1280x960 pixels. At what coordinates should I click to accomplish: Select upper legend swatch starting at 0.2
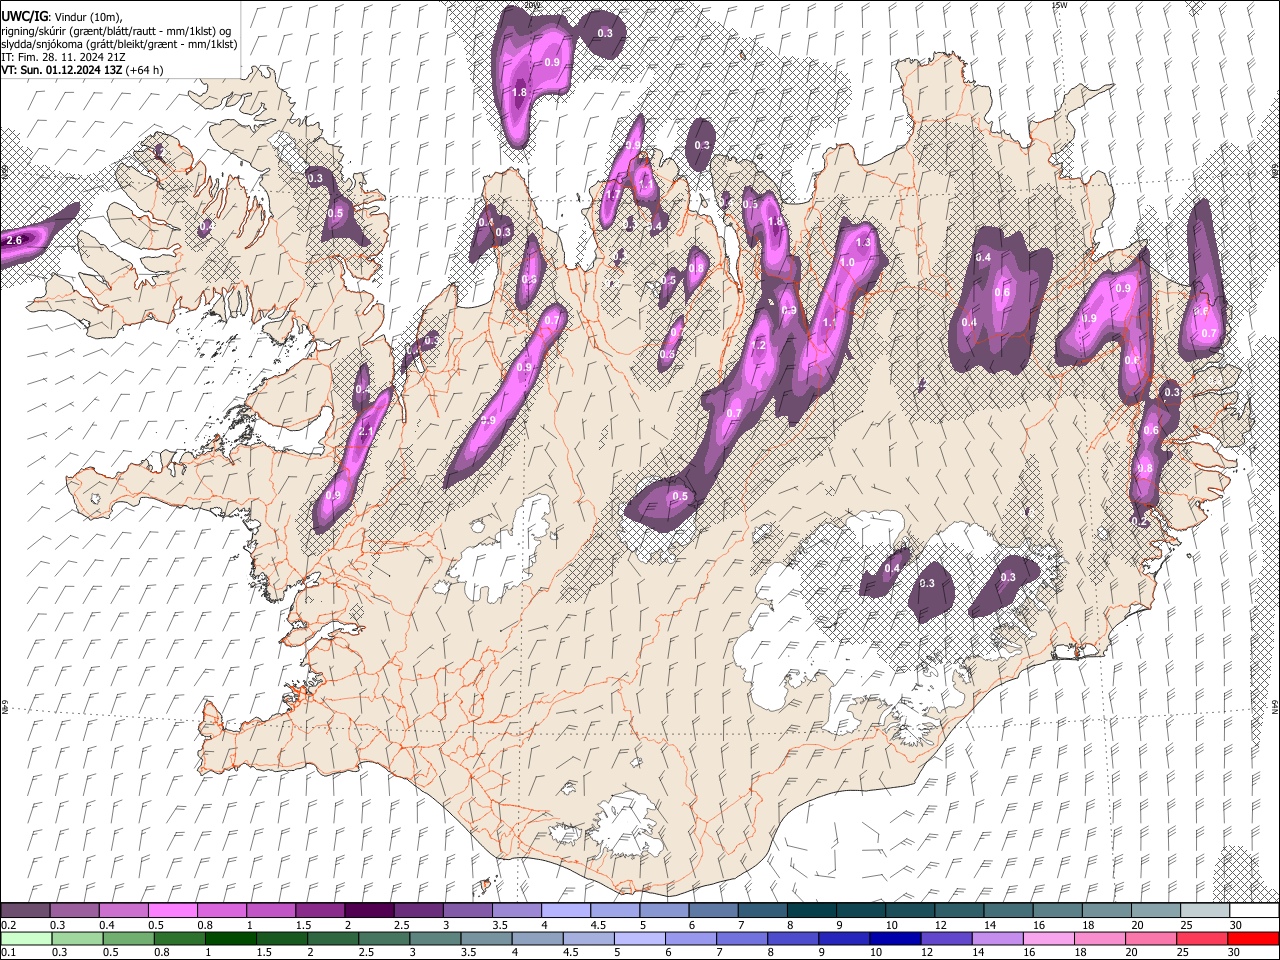(25, 911)
